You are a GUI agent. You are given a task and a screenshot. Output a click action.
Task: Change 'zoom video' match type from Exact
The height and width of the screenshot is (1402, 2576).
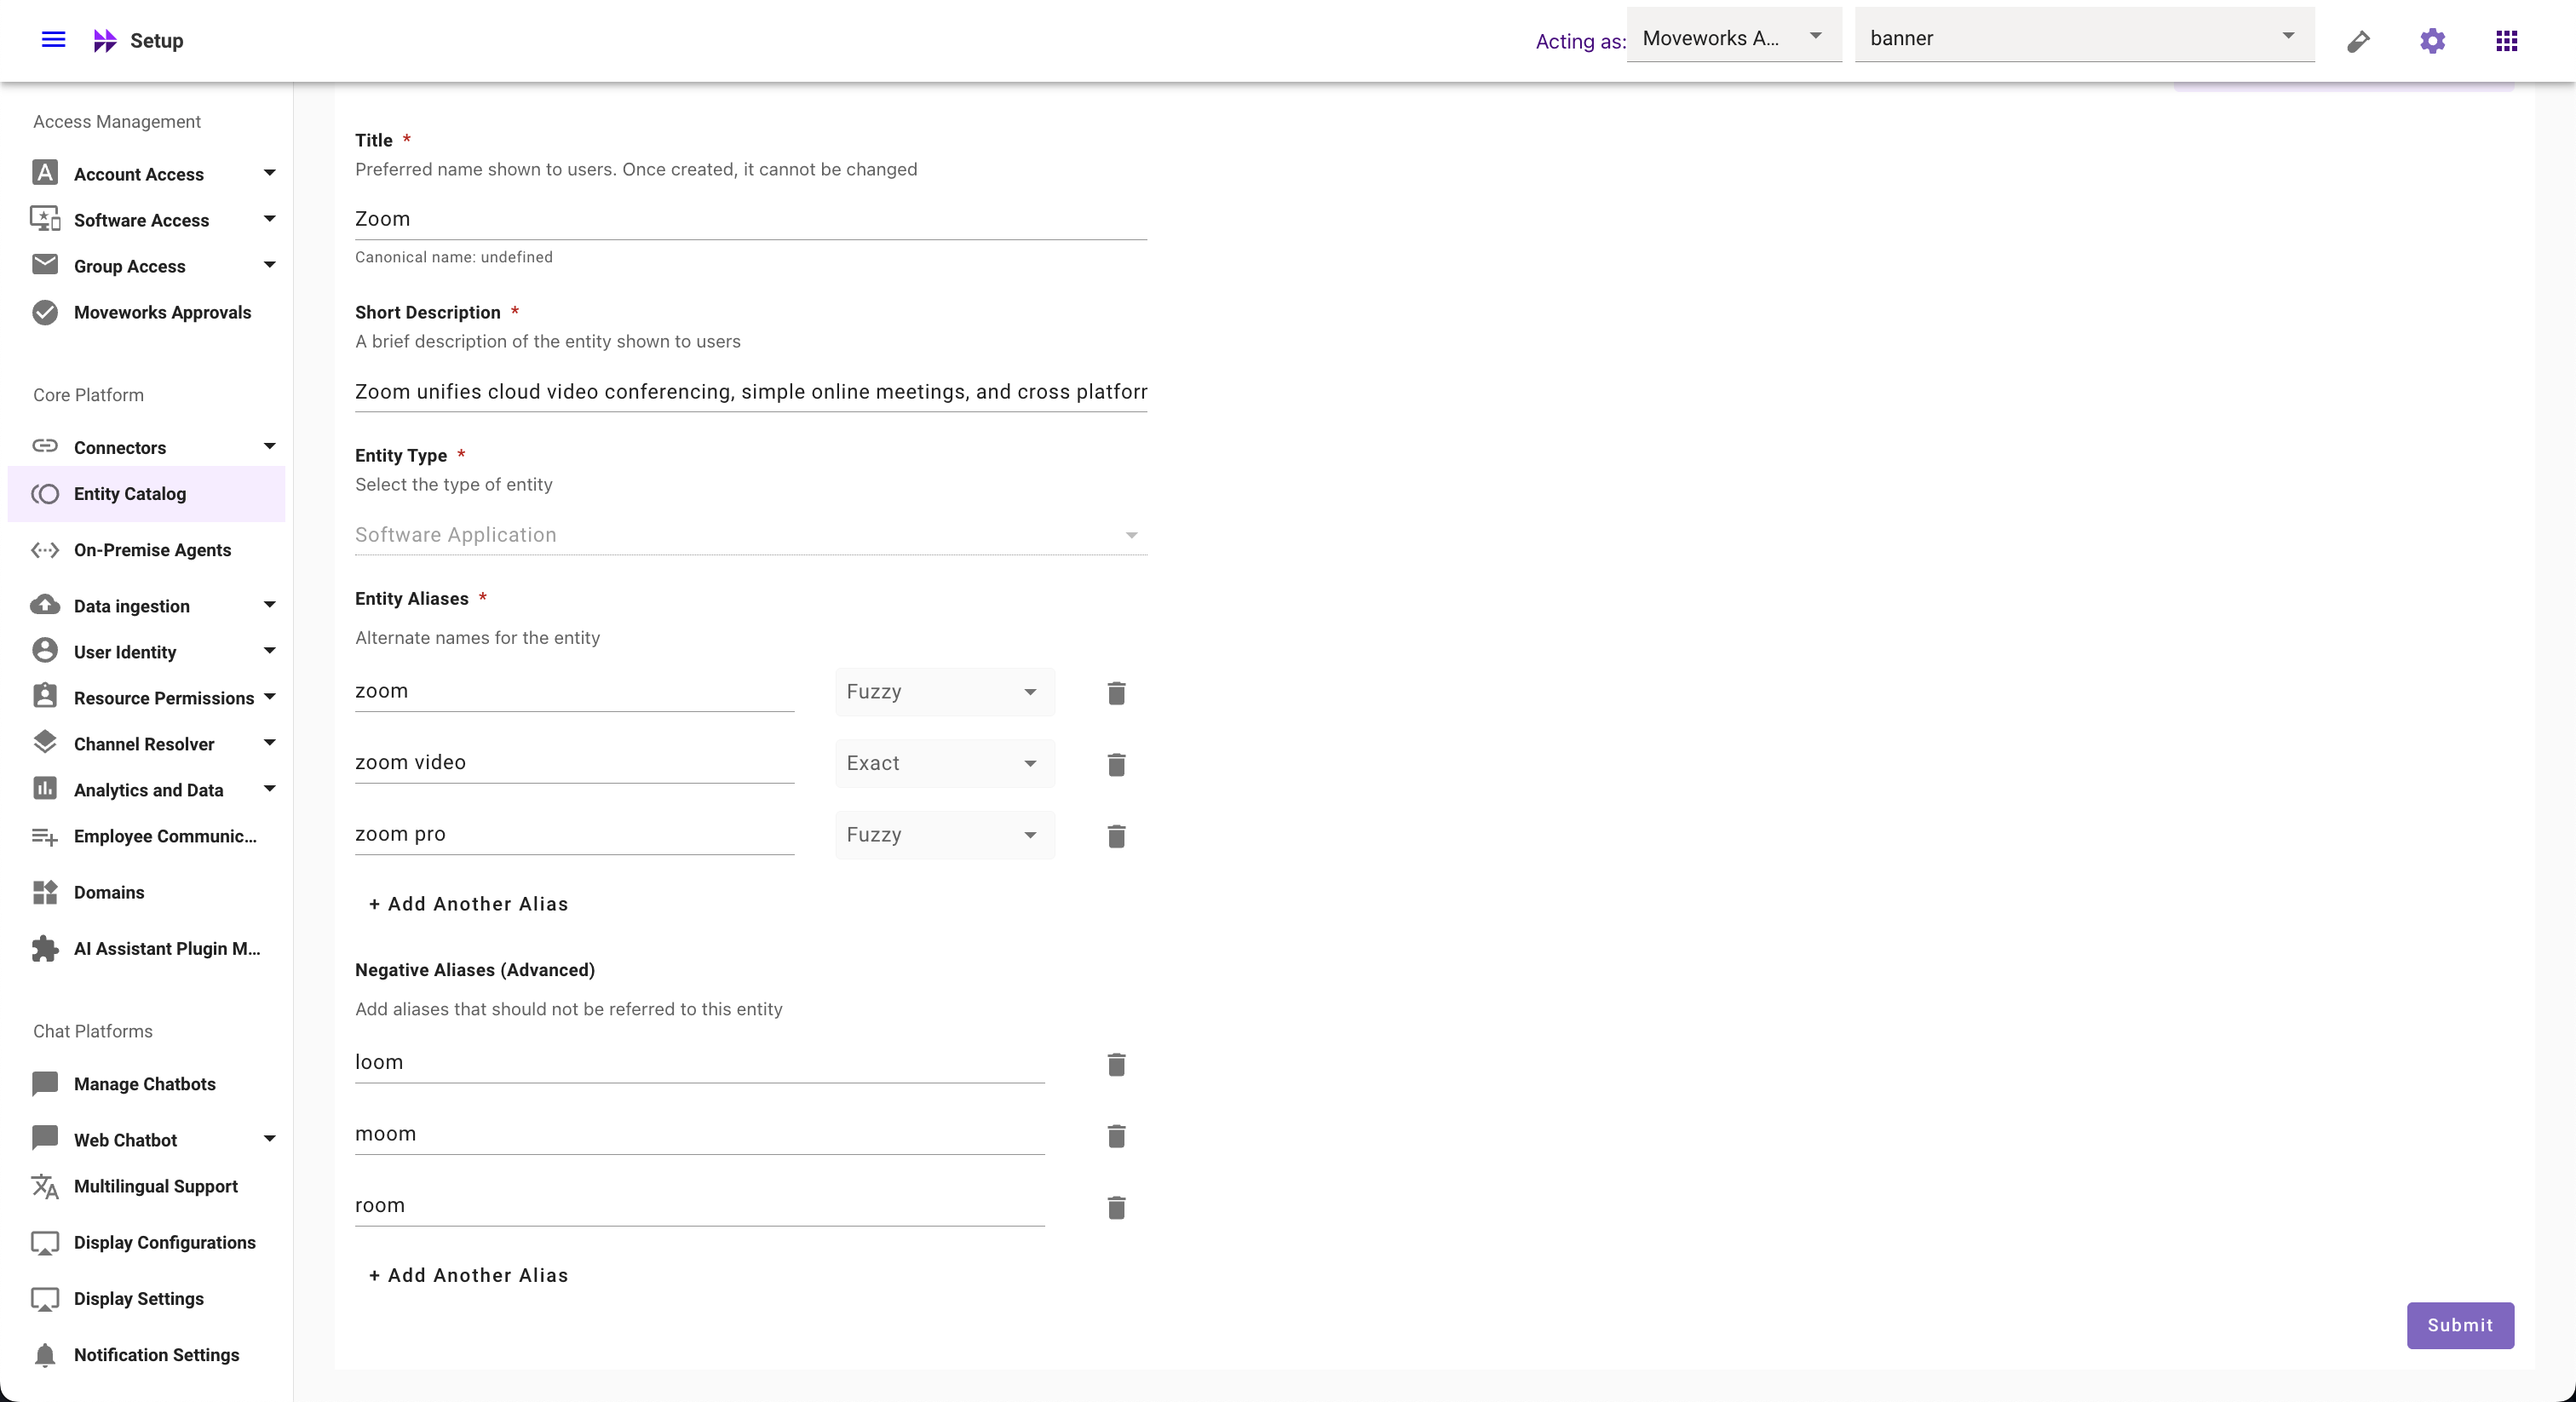(x=943, y=764)
